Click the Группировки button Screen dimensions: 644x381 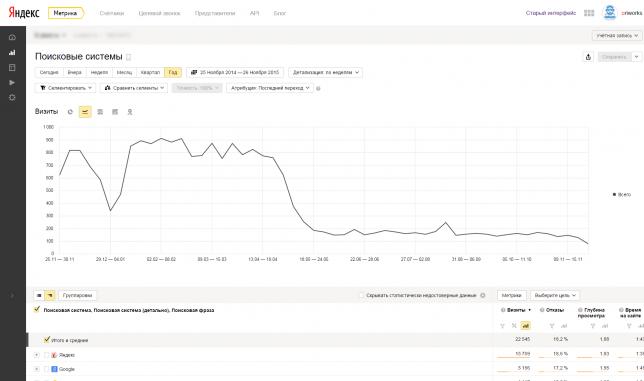77,295
